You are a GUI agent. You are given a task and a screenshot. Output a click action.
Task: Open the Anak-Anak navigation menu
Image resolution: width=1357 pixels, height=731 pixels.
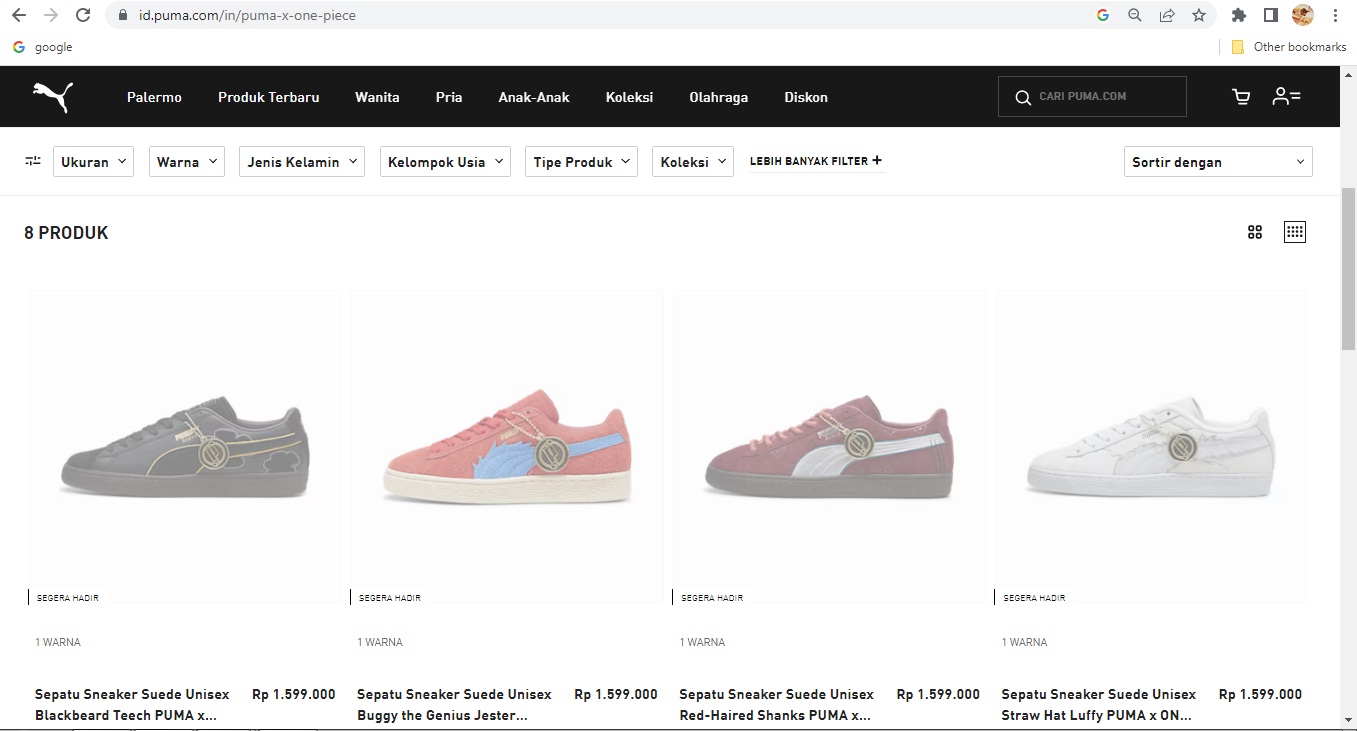pyautogui.click(x=534, y=97)
